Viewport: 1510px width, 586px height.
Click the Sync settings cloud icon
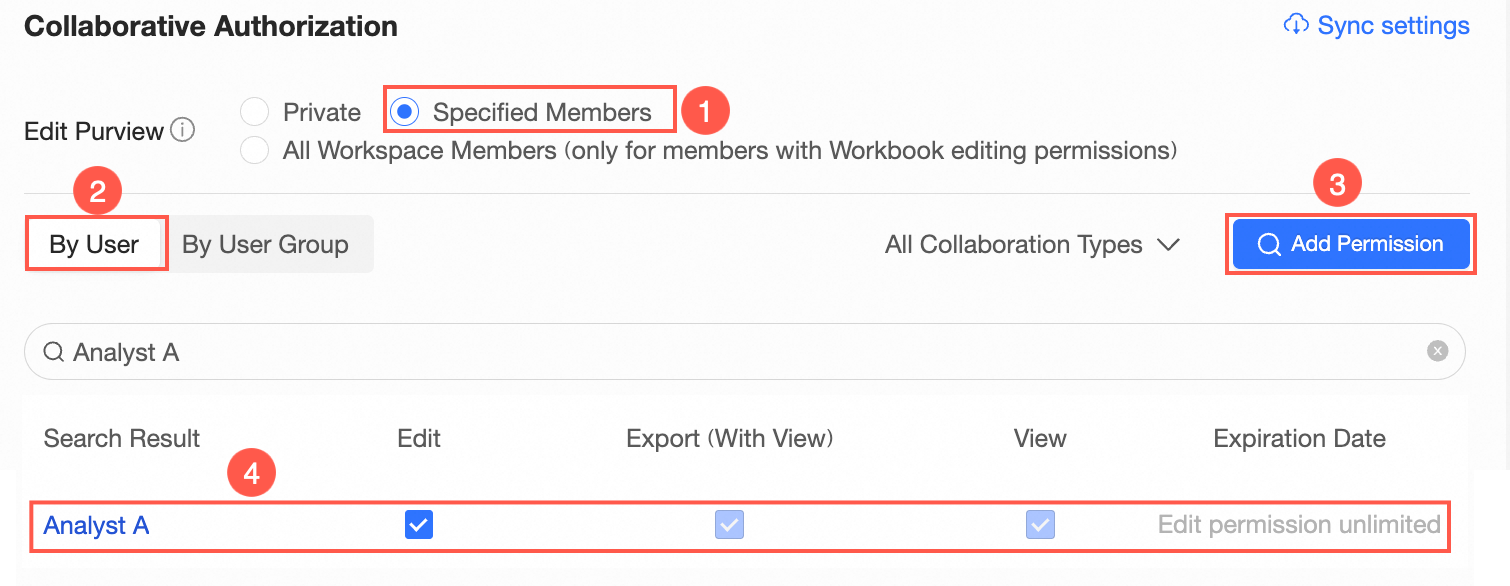click(x=1296, y=25)
